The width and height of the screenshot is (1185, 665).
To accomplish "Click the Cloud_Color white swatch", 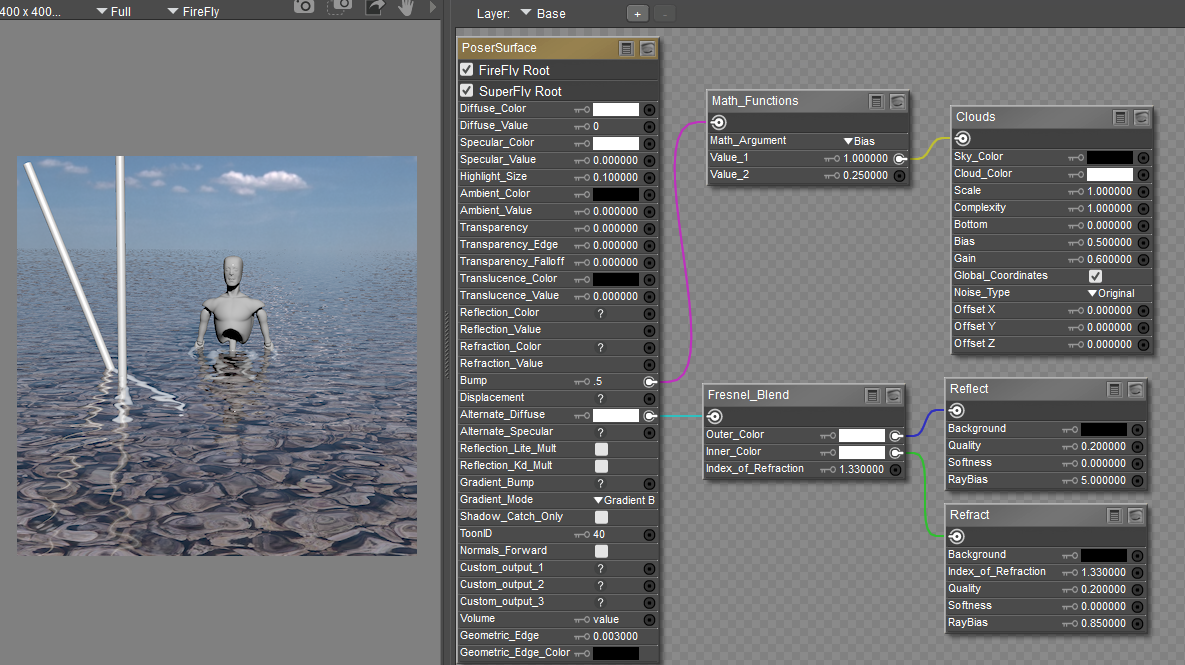I will 1109,174.
